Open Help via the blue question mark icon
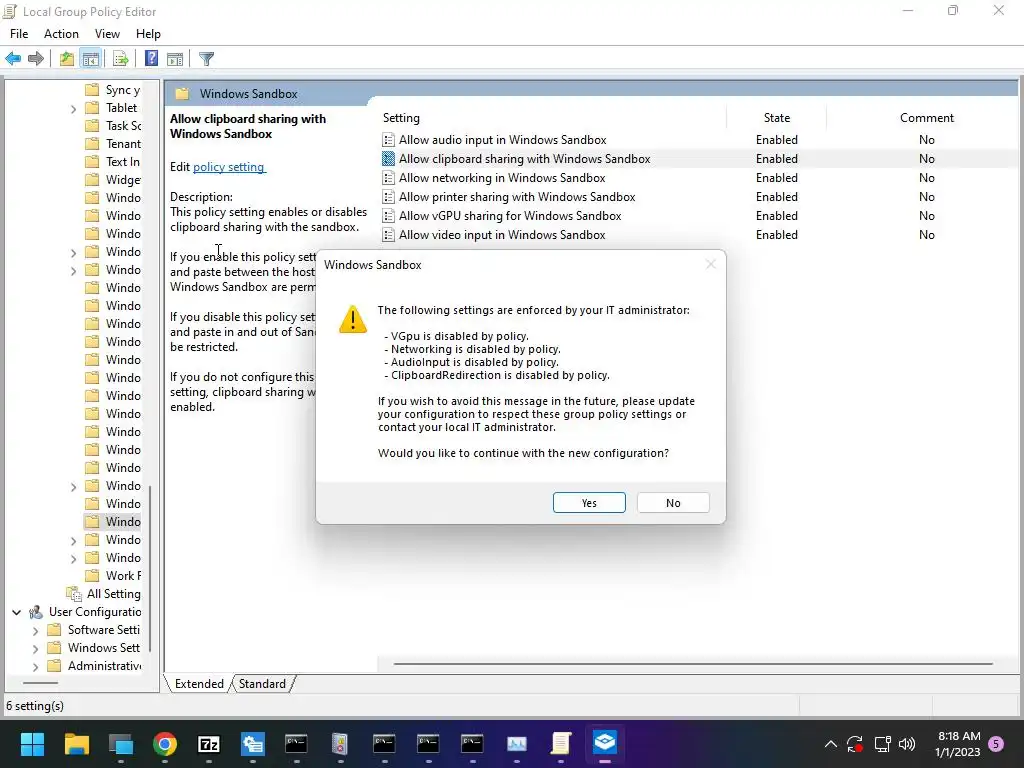The width and height of the screenshot is (1024, 768). 151,58
